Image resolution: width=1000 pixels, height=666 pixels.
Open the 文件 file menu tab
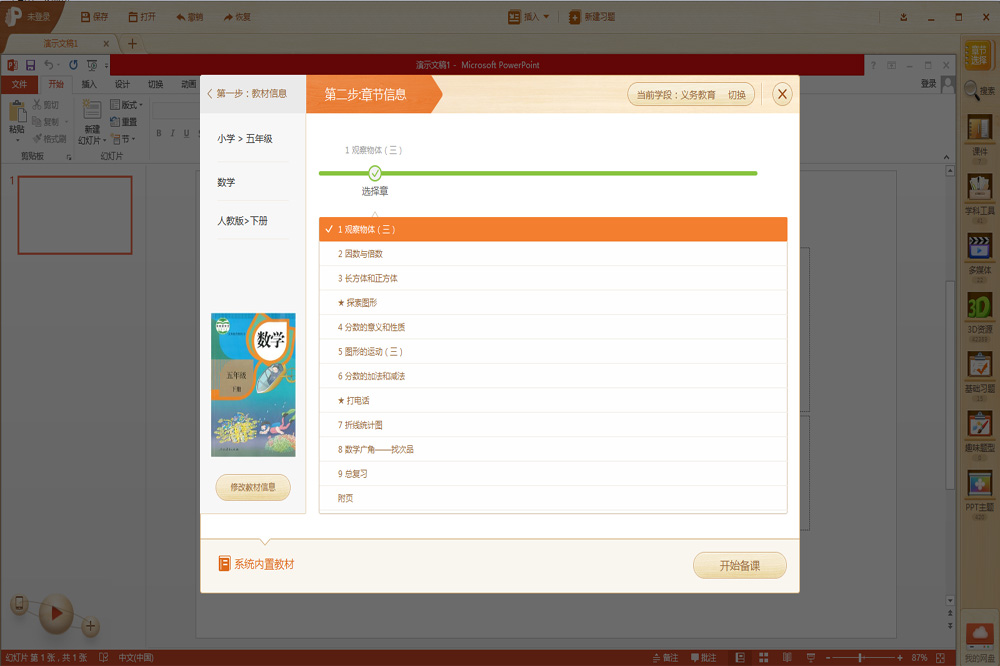[19, 84]
